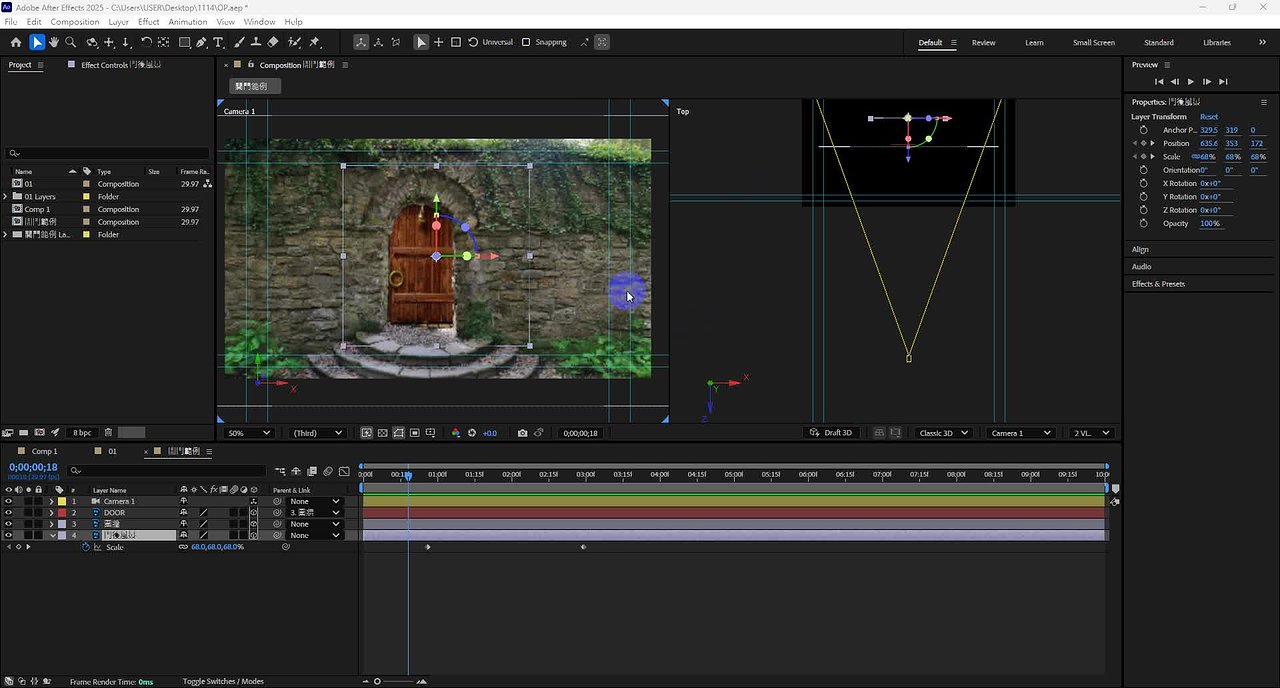Image resolution: width=1280 pixels, height=688 pixels.
Task: Select the Rotation tool in the toolbar
Action: [146, 42]
